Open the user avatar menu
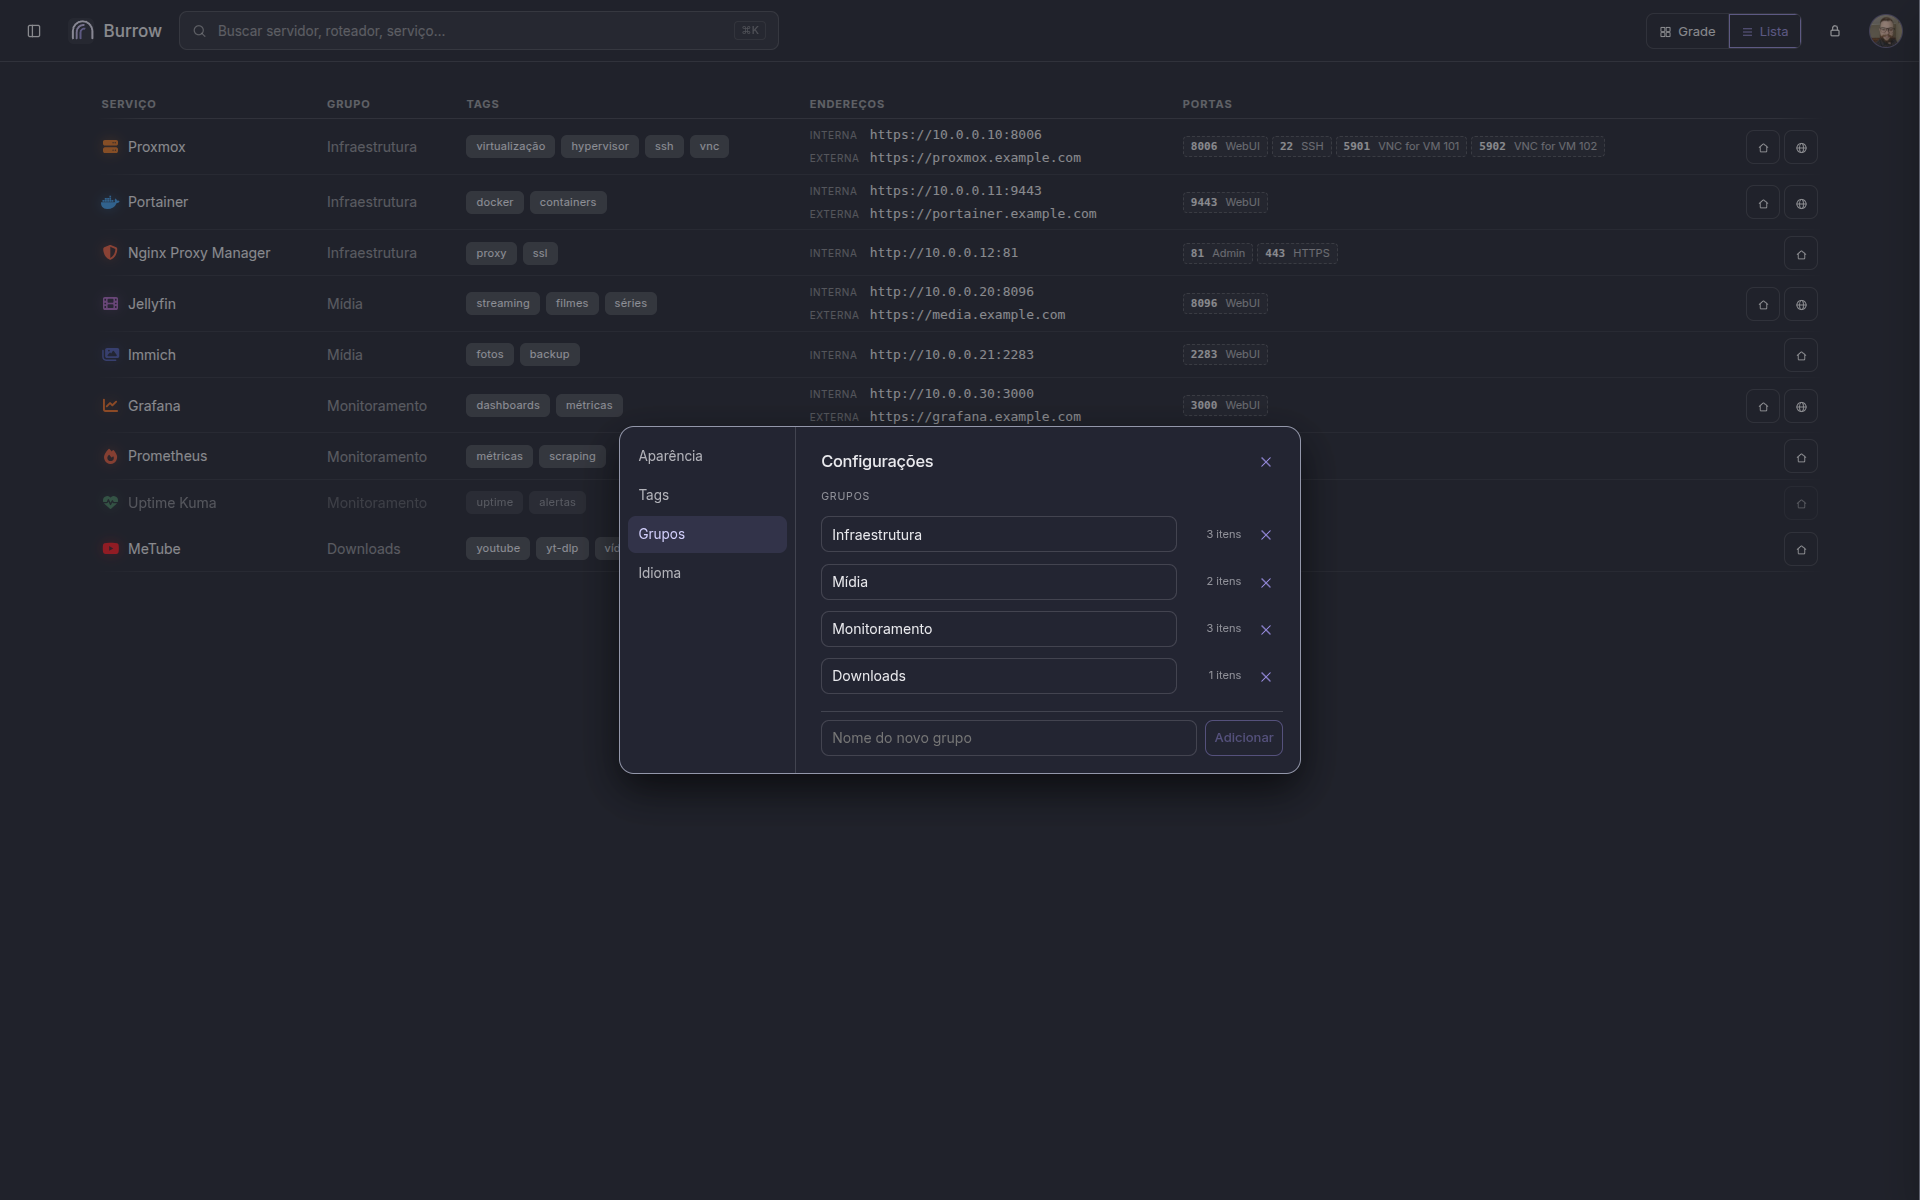The image size is (1920, 1200). pos(1885,31)
